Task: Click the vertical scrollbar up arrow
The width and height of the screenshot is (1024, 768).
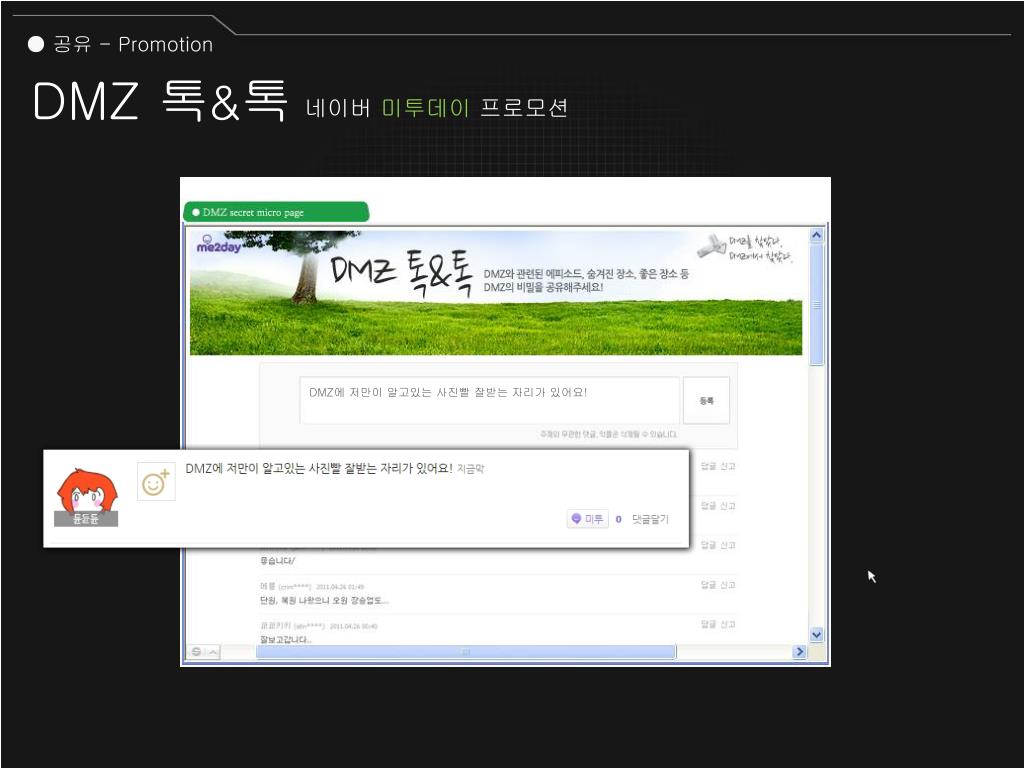Action: (816, 235)
